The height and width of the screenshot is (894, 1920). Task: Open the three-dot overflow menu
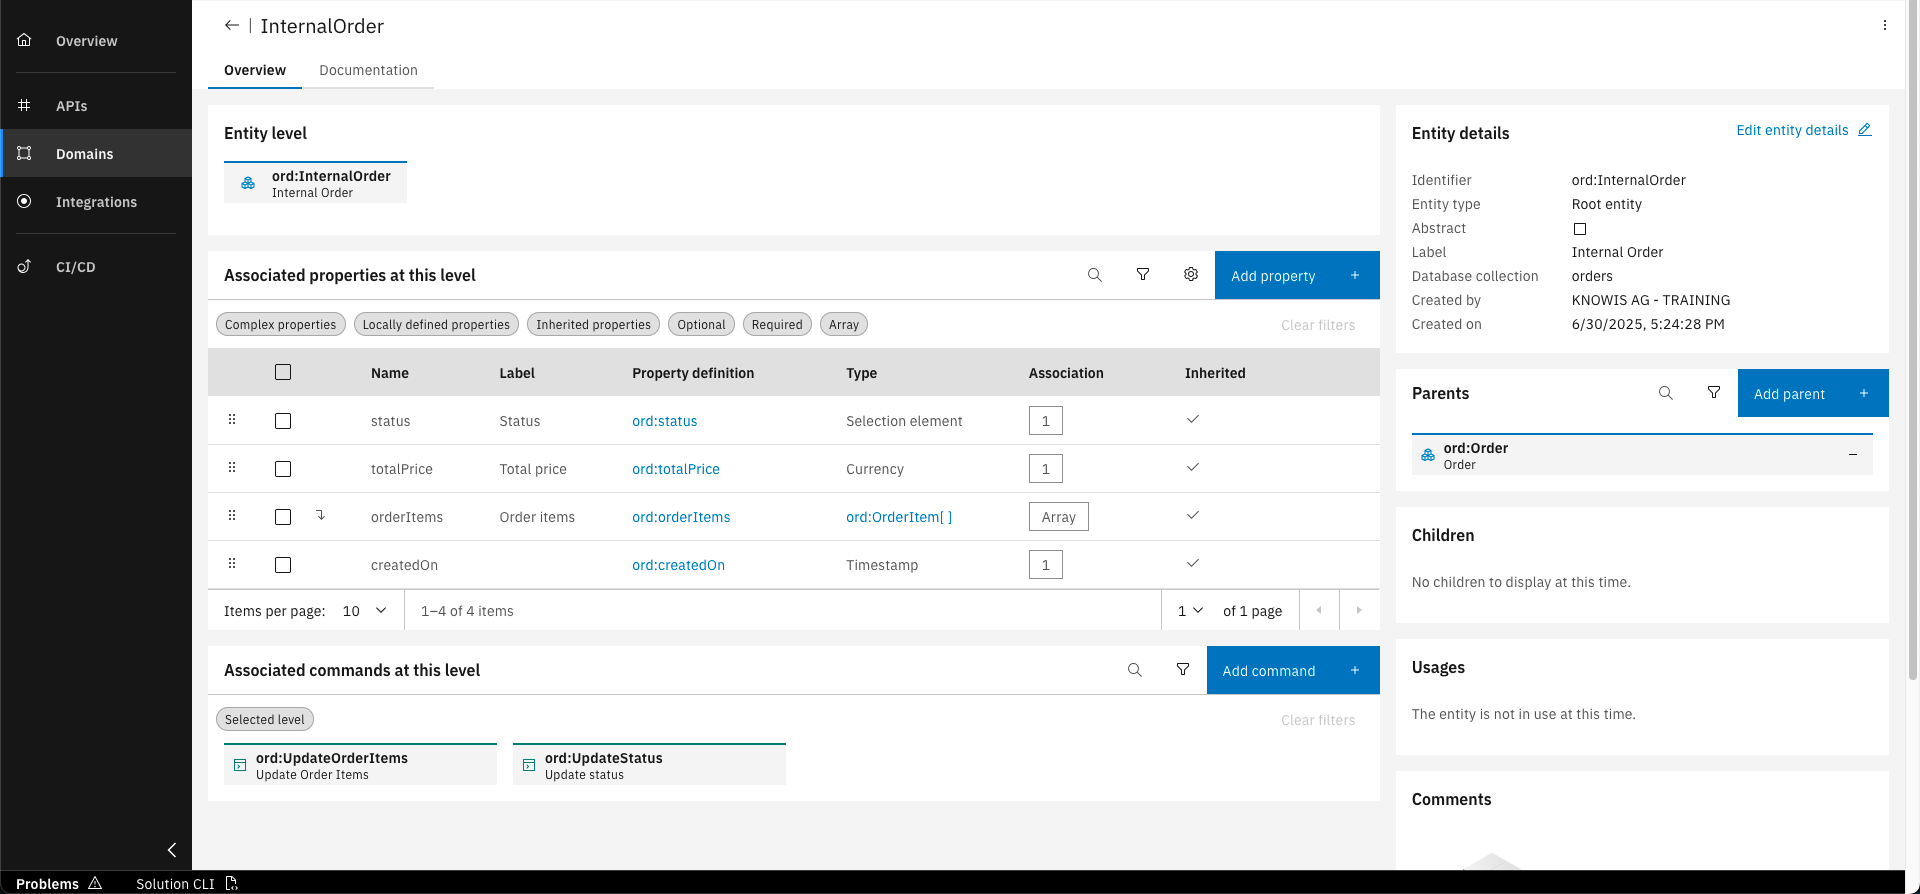pos(1885,26)
